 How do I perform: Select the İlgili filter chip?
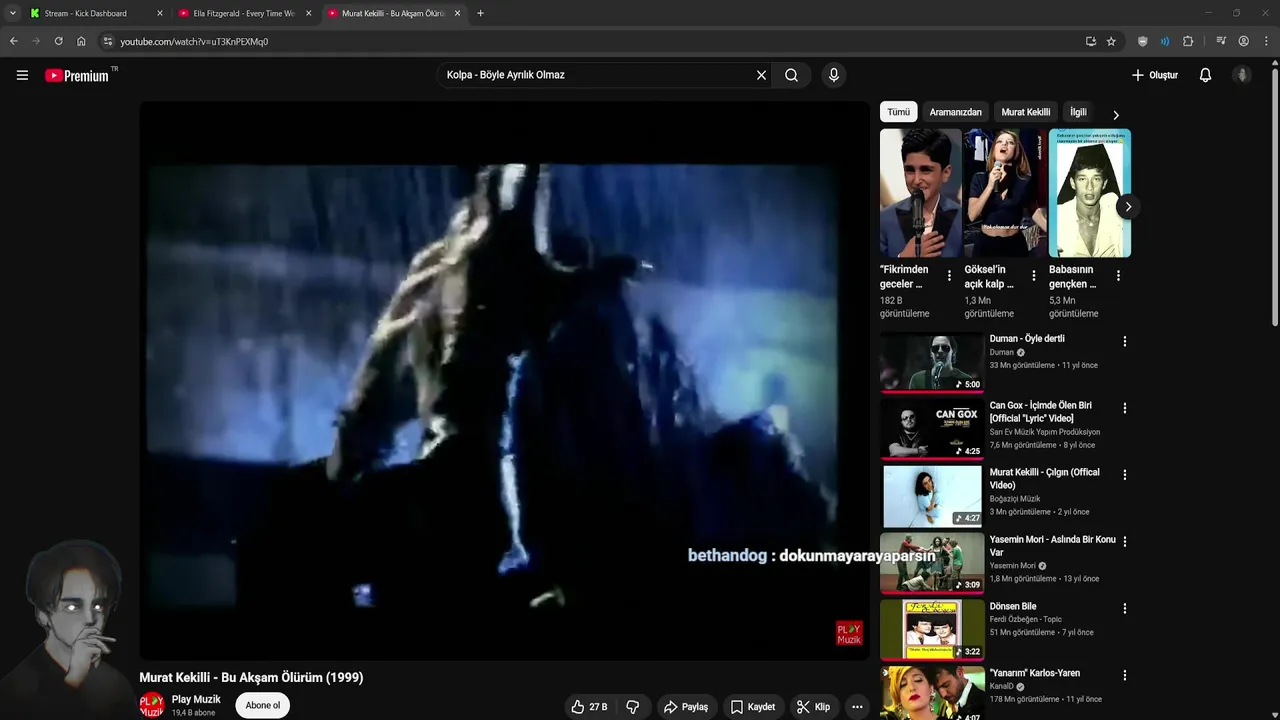1078,112
